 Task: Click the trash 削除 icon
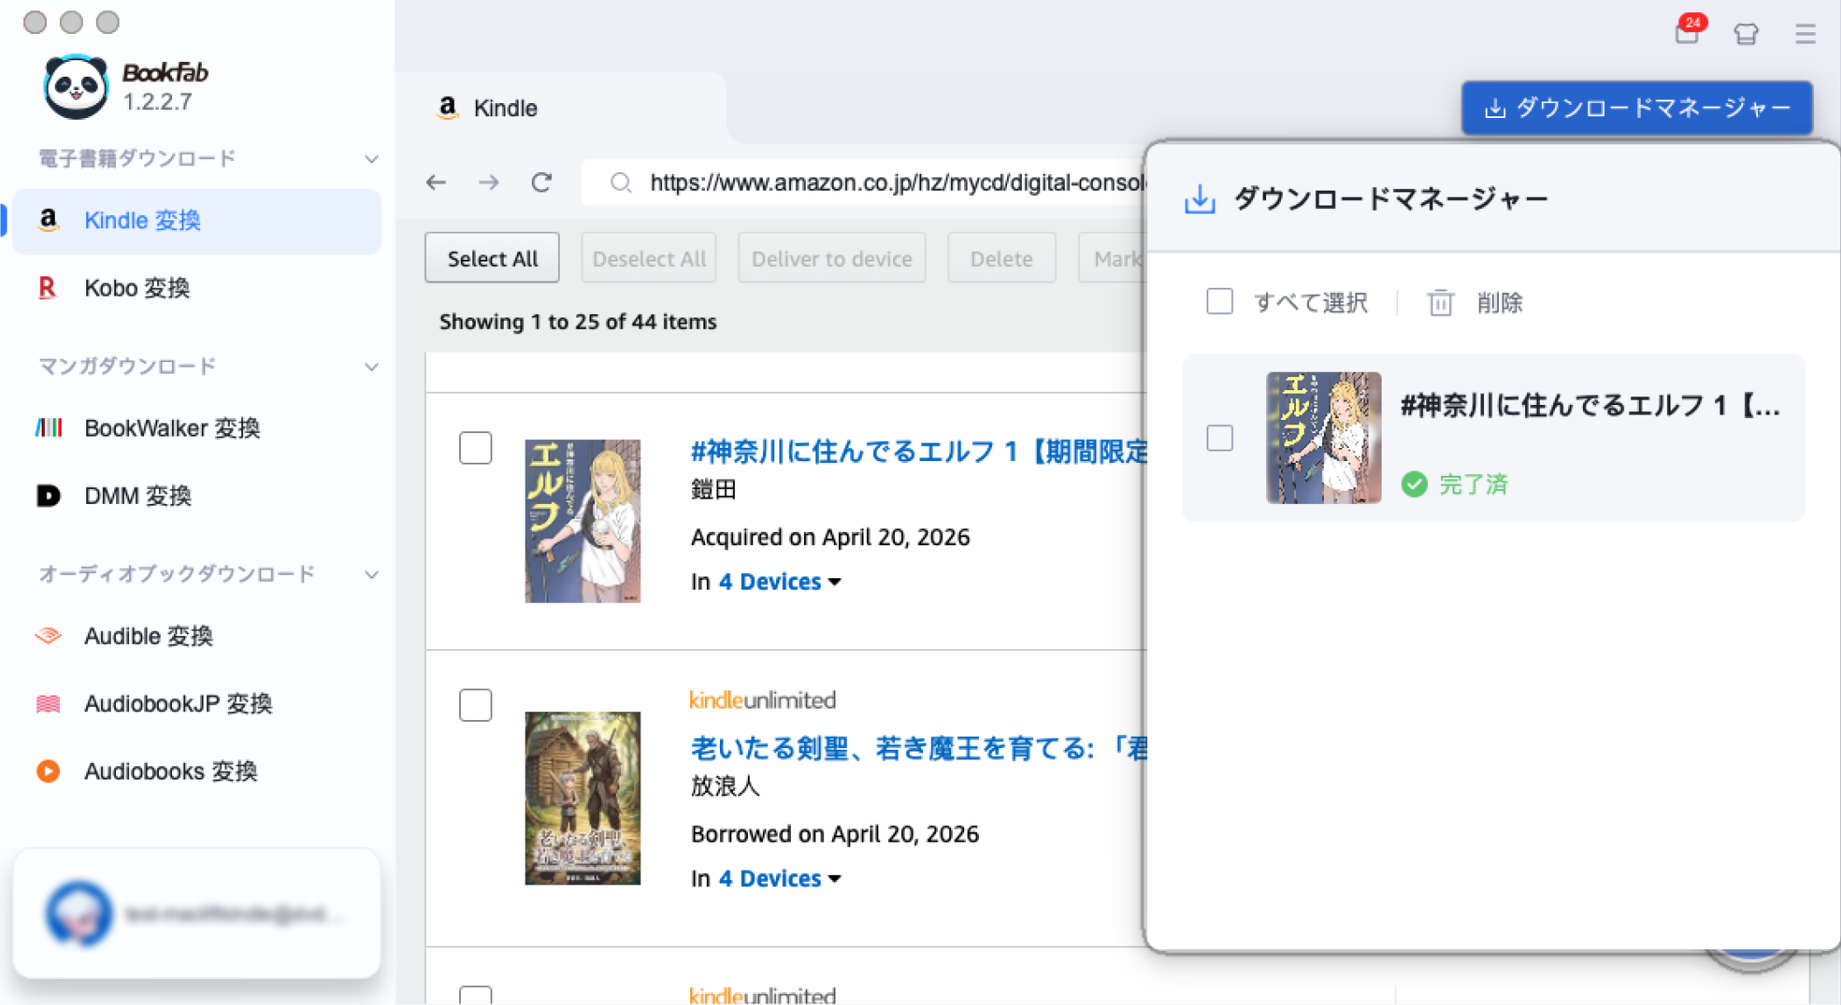click(1440, 302)
